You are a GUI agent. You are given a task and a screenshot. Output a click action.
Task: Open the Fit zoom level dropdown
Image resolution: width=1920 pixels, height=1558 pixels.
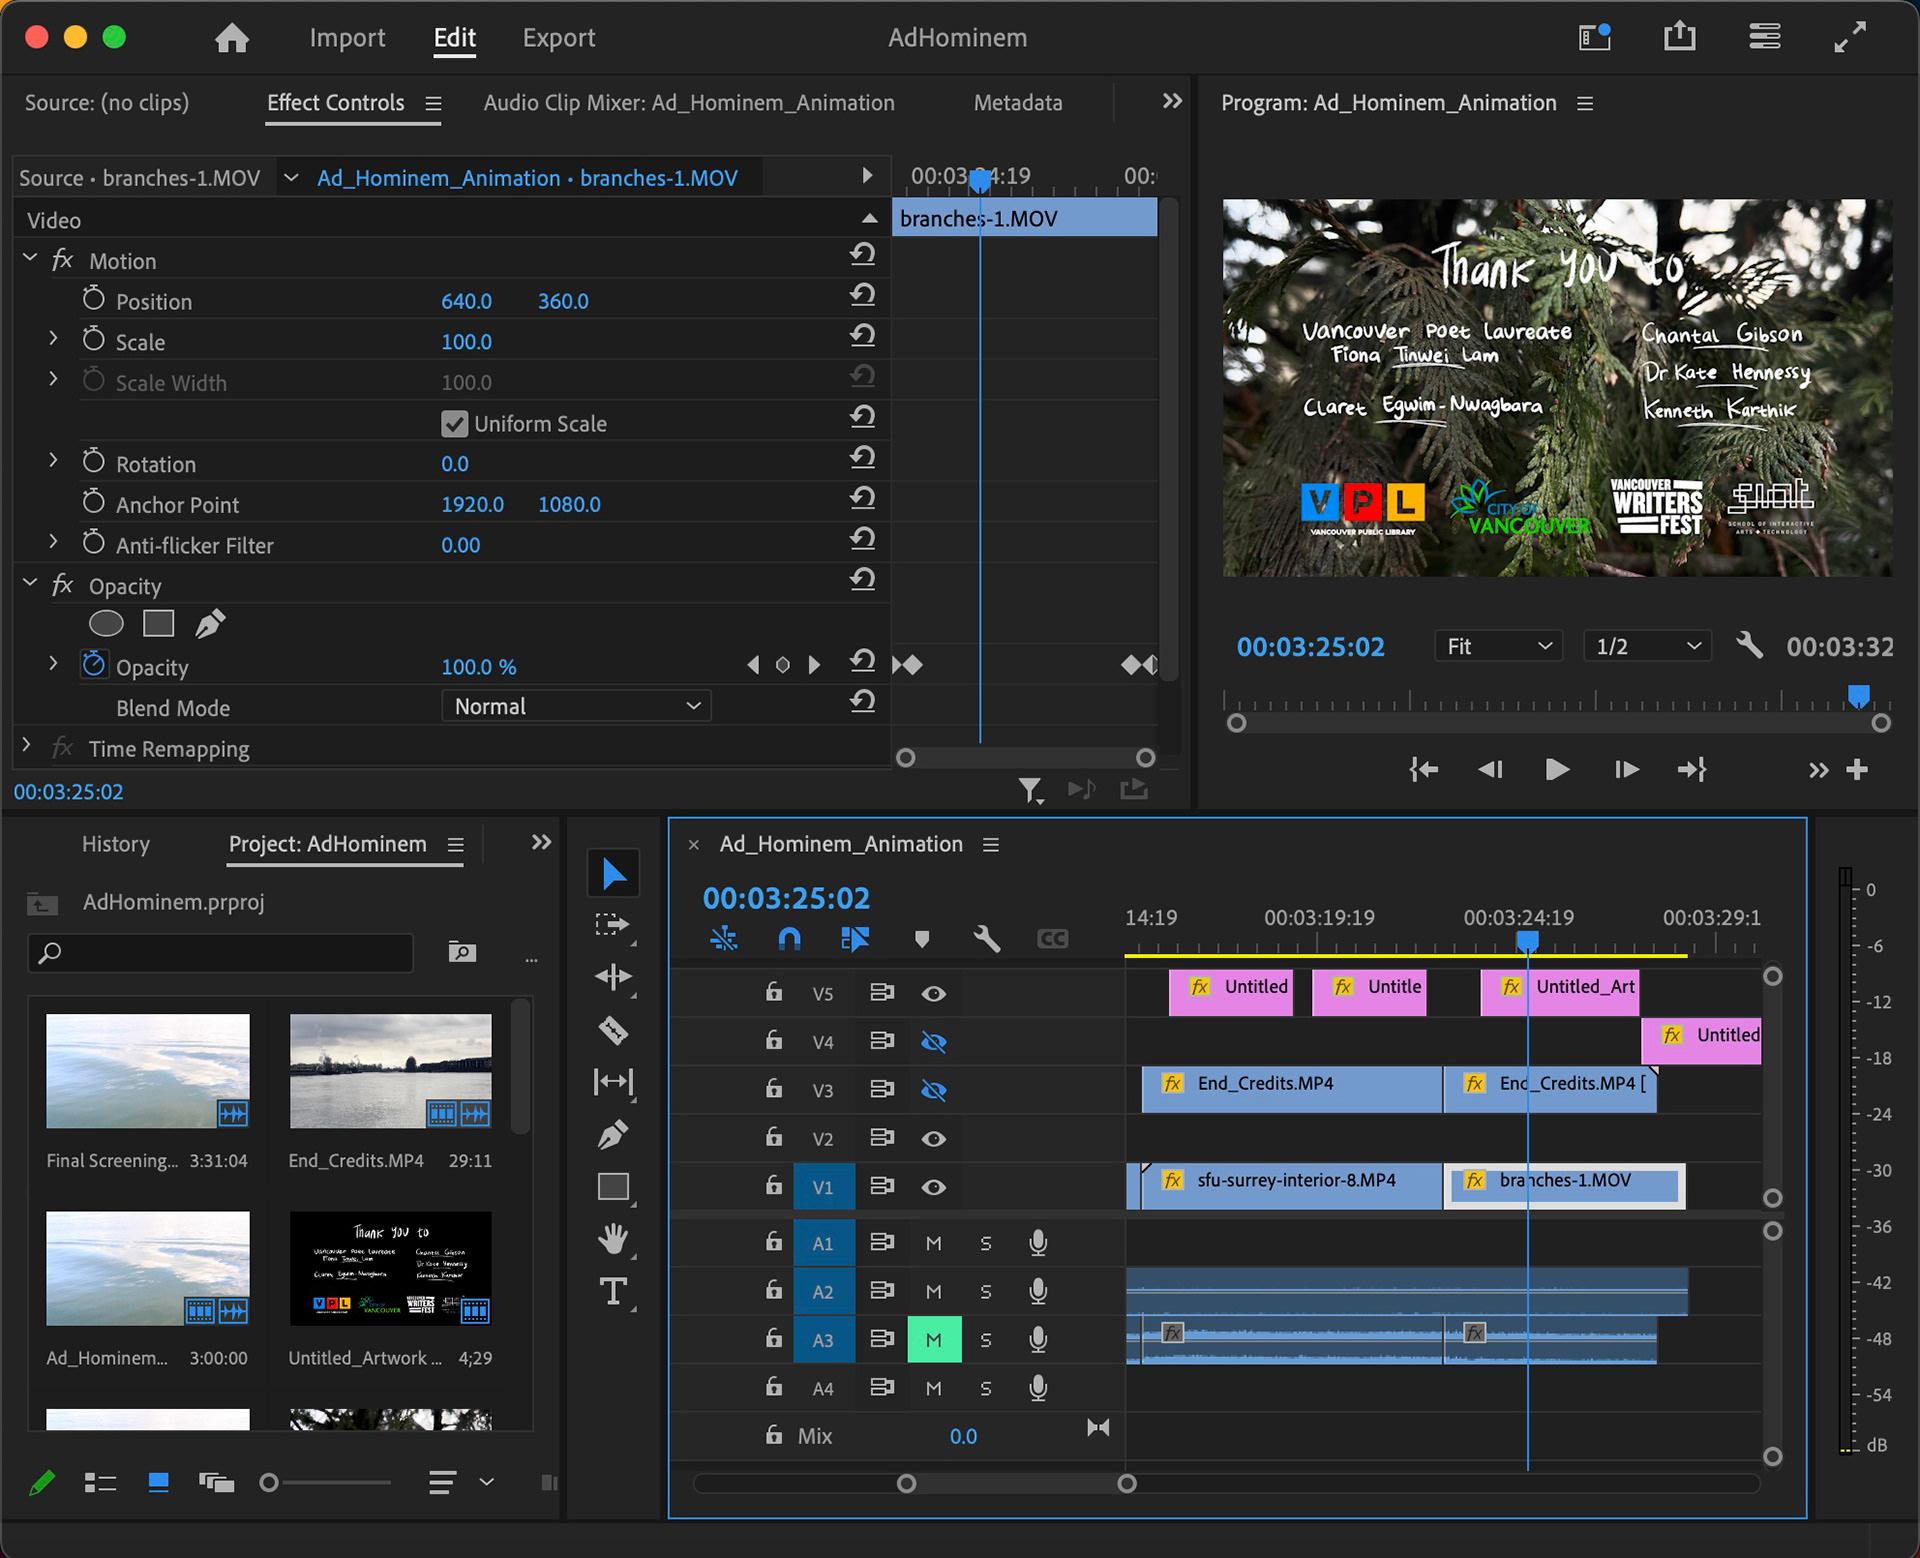tap(1498, 646)
